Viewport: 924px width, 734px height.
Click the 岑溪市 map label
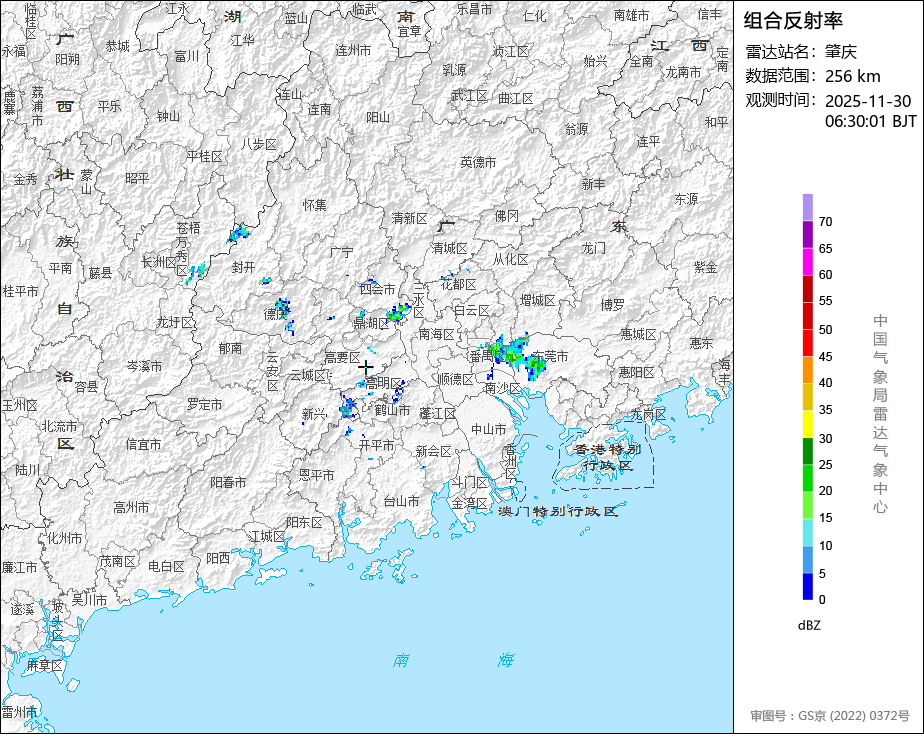[x=144, y=366]
